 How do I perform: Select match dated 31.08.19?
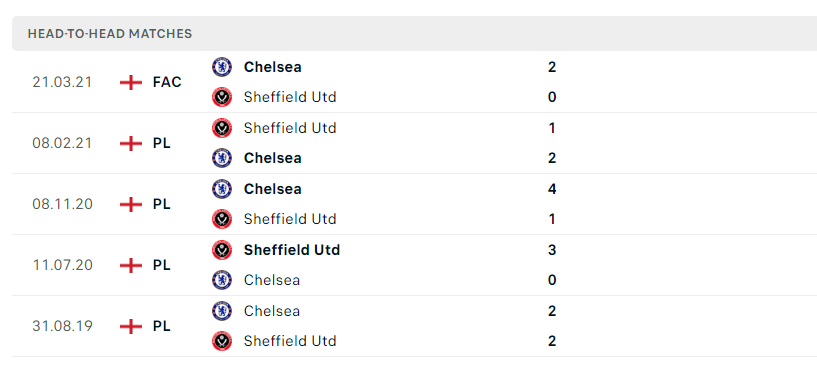click(x=414, y=326)
